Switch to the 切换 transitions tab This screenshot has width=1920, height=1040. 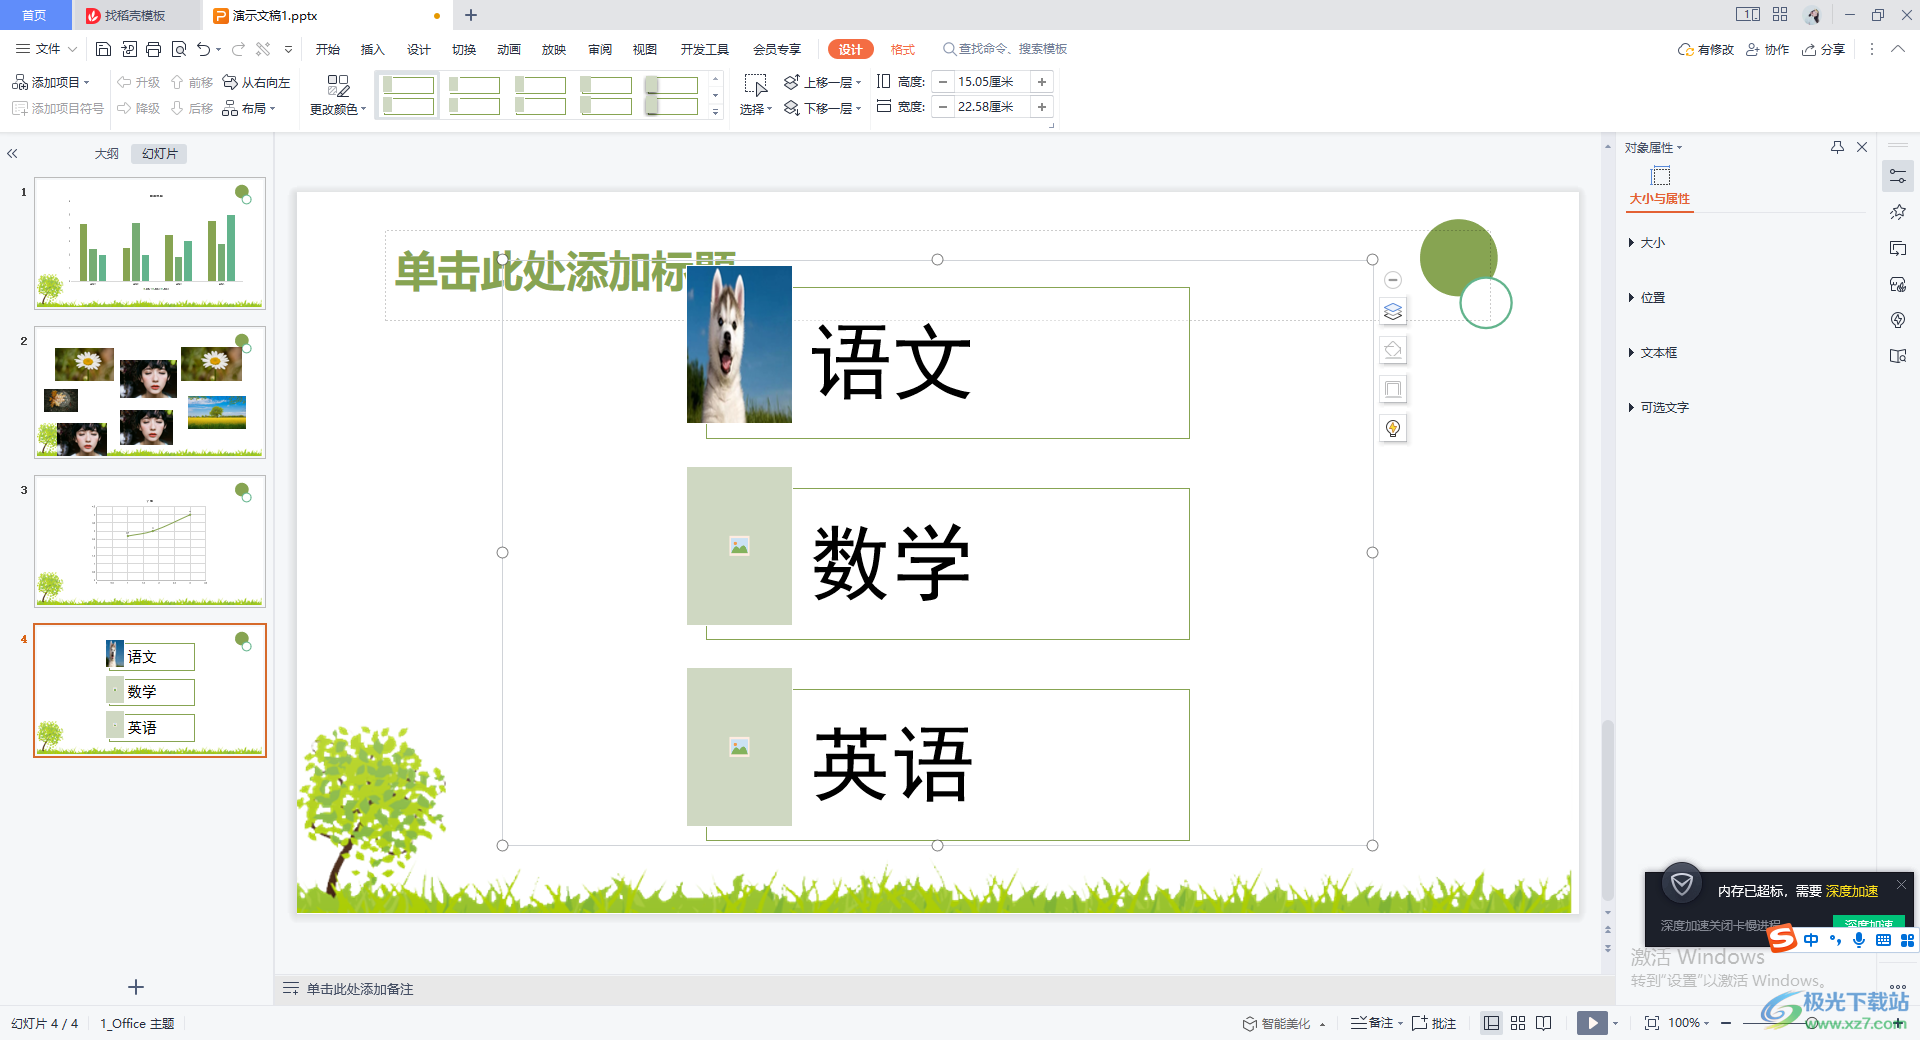464,49
